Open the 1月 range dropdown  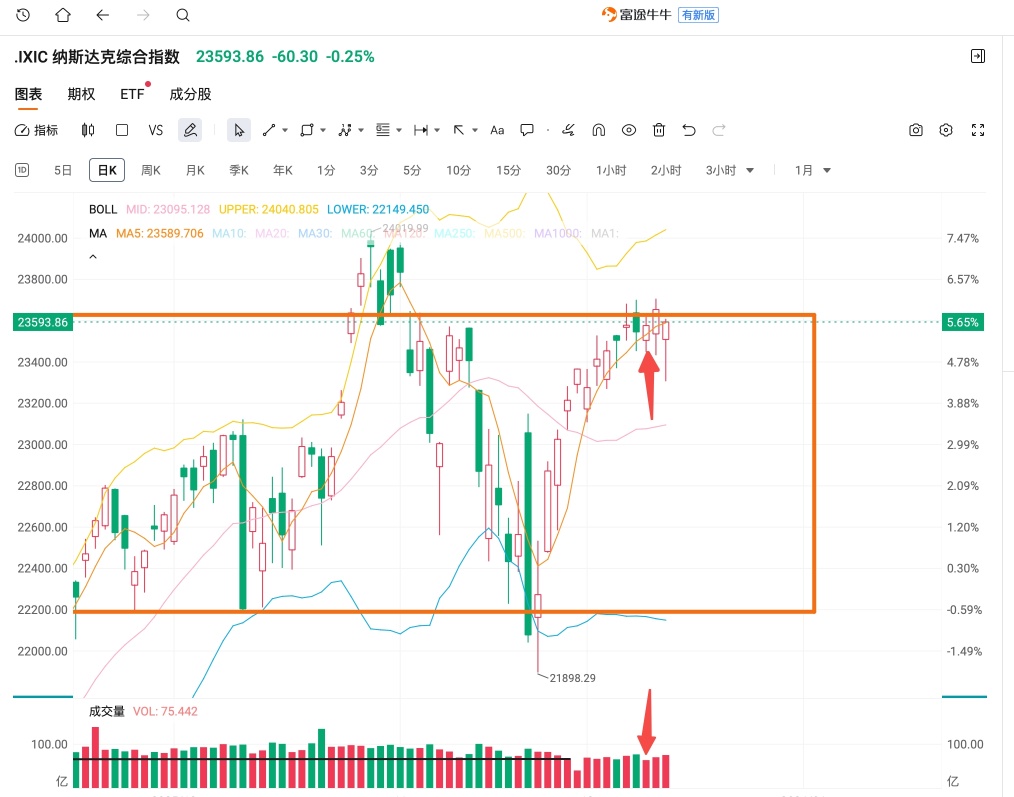pyautogui.click(x=813, y=170)
